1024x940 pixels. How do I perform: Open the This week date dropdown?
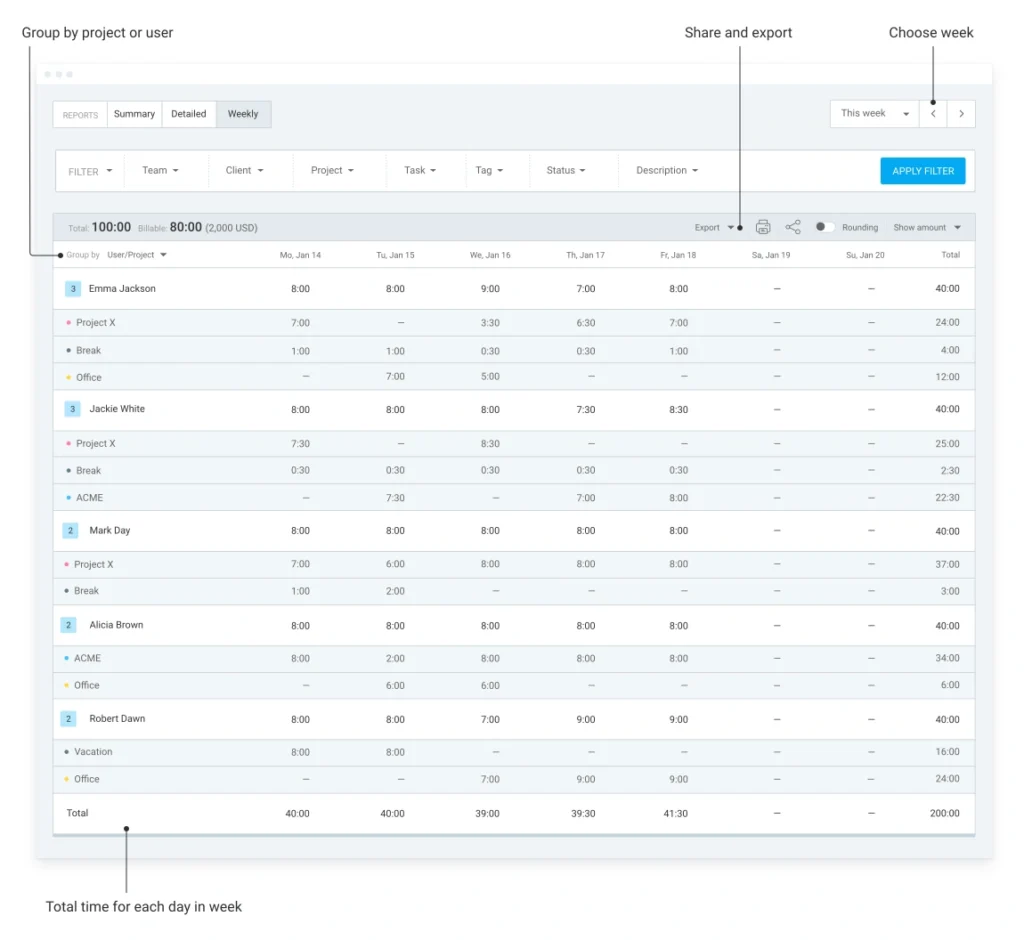874,114
